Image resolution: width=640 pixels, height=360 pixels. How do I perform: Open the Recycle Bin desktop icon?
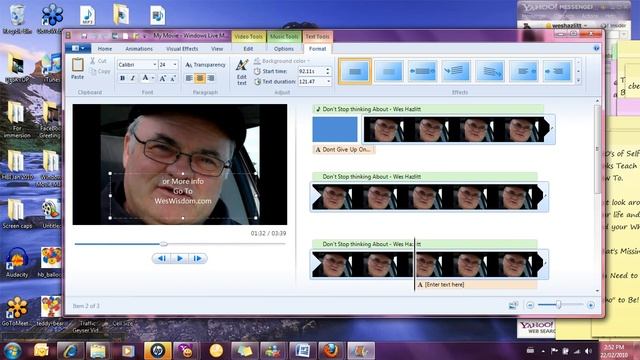point(17,19)
